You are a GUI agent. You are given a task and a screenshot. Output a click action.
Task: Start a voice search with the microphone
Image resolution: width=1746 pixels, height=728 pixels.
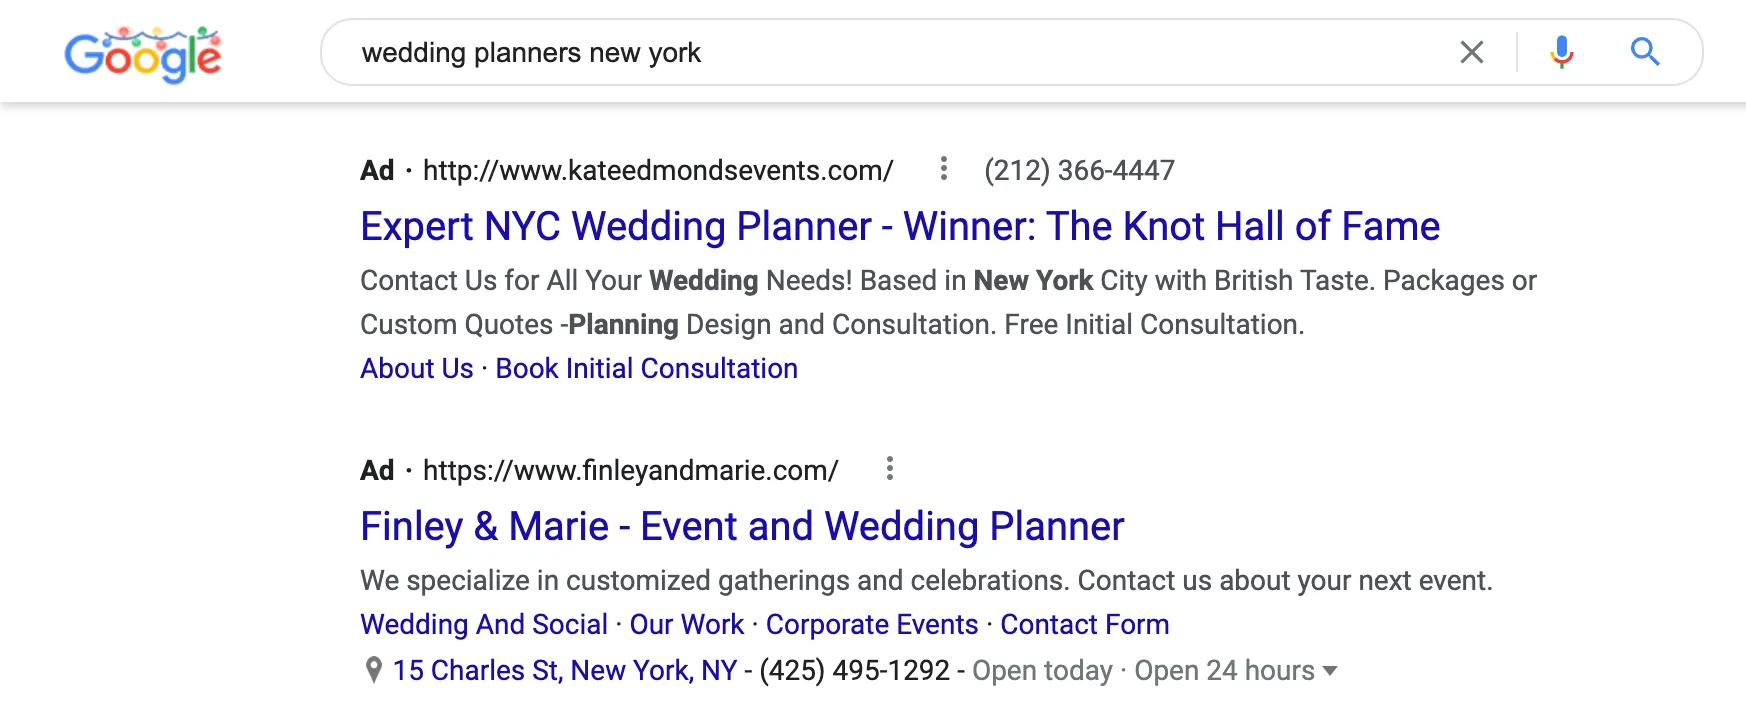tap(1561, 52)
